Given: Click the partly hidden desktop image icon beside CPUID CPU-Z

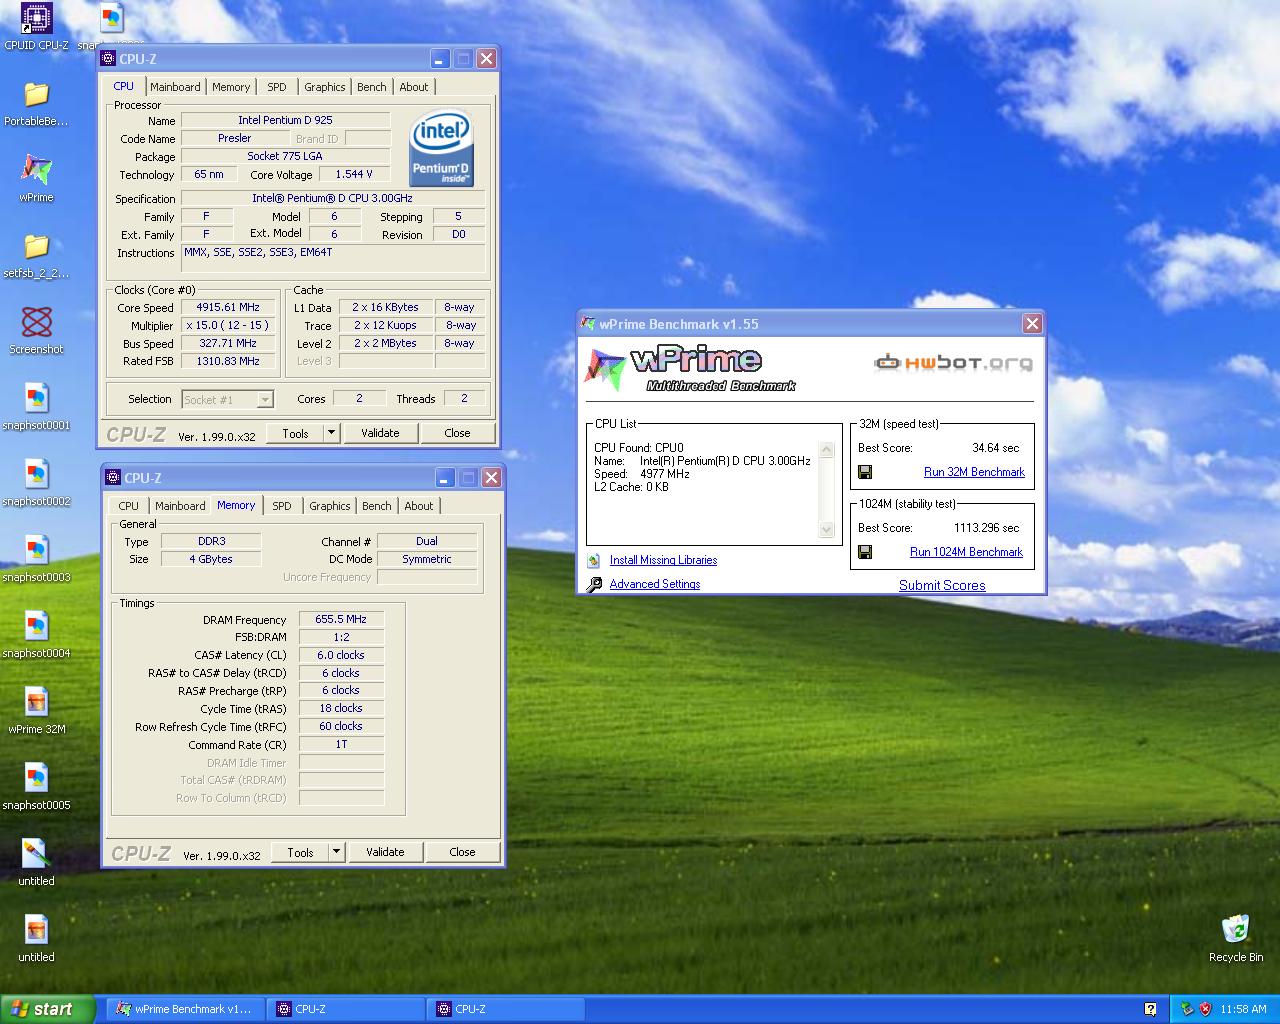Looking at the screenshot, I should pyautogui.click(x=111, y=20).
